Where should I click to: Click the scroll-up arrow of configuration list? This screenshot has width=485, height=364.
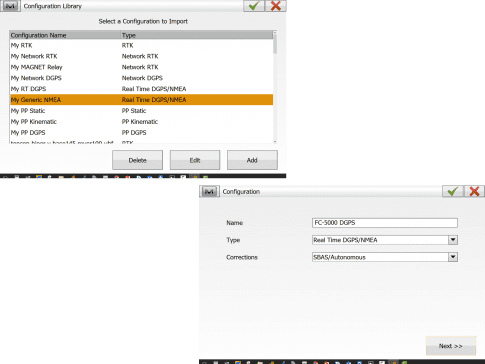click(275, 33)
